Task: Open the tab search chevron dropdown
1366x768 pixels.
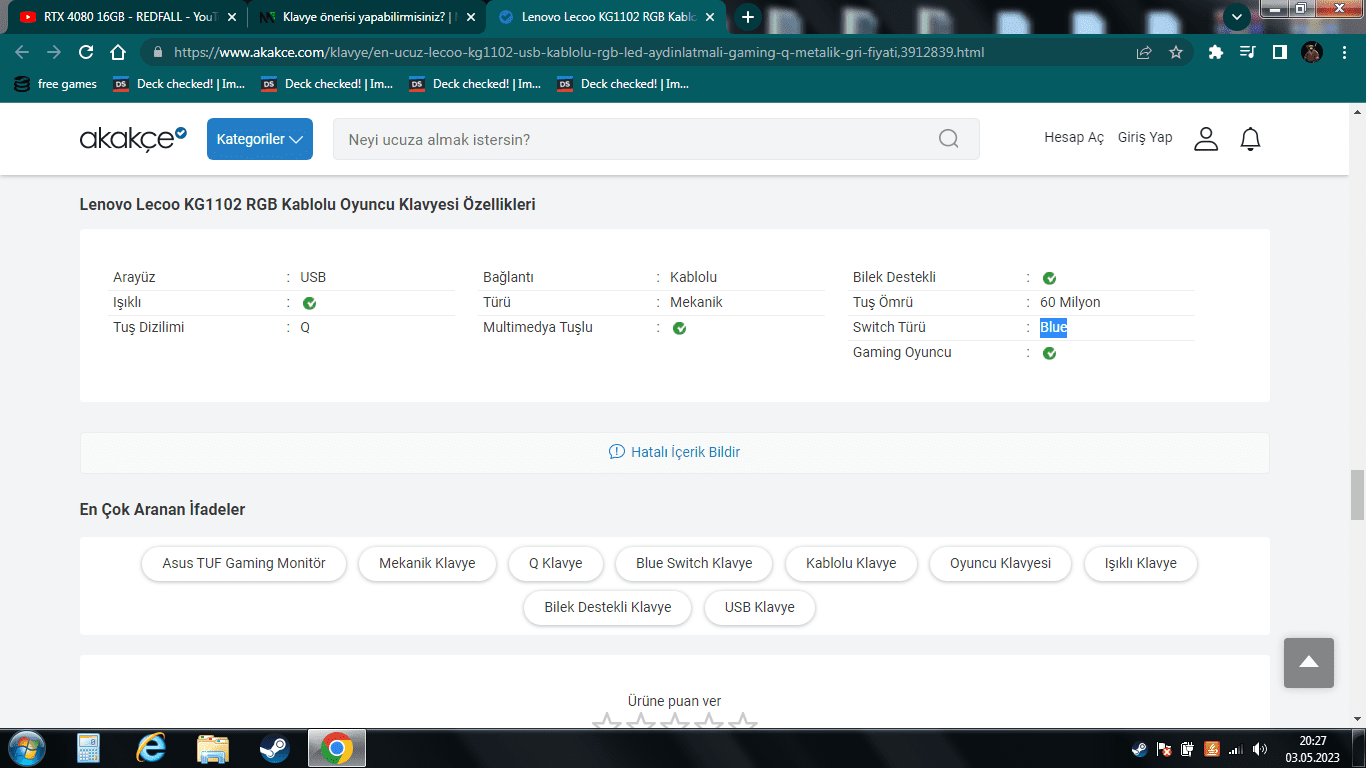Action: pos(1236,17)
